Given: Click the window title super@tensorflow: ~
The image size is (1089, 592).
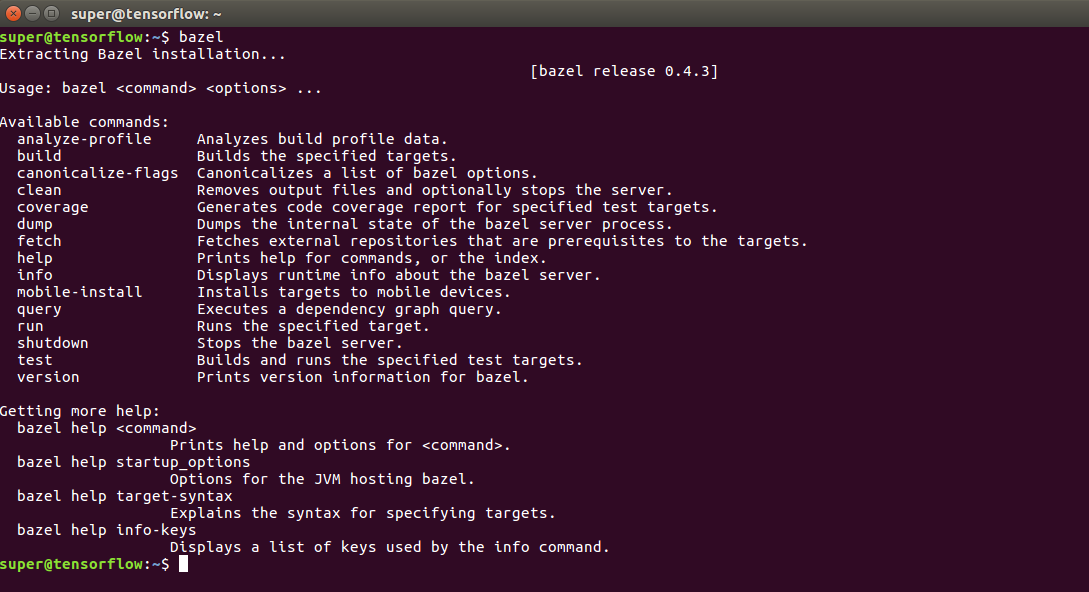Looking at the screenshot, I should (x=146, y=14).
